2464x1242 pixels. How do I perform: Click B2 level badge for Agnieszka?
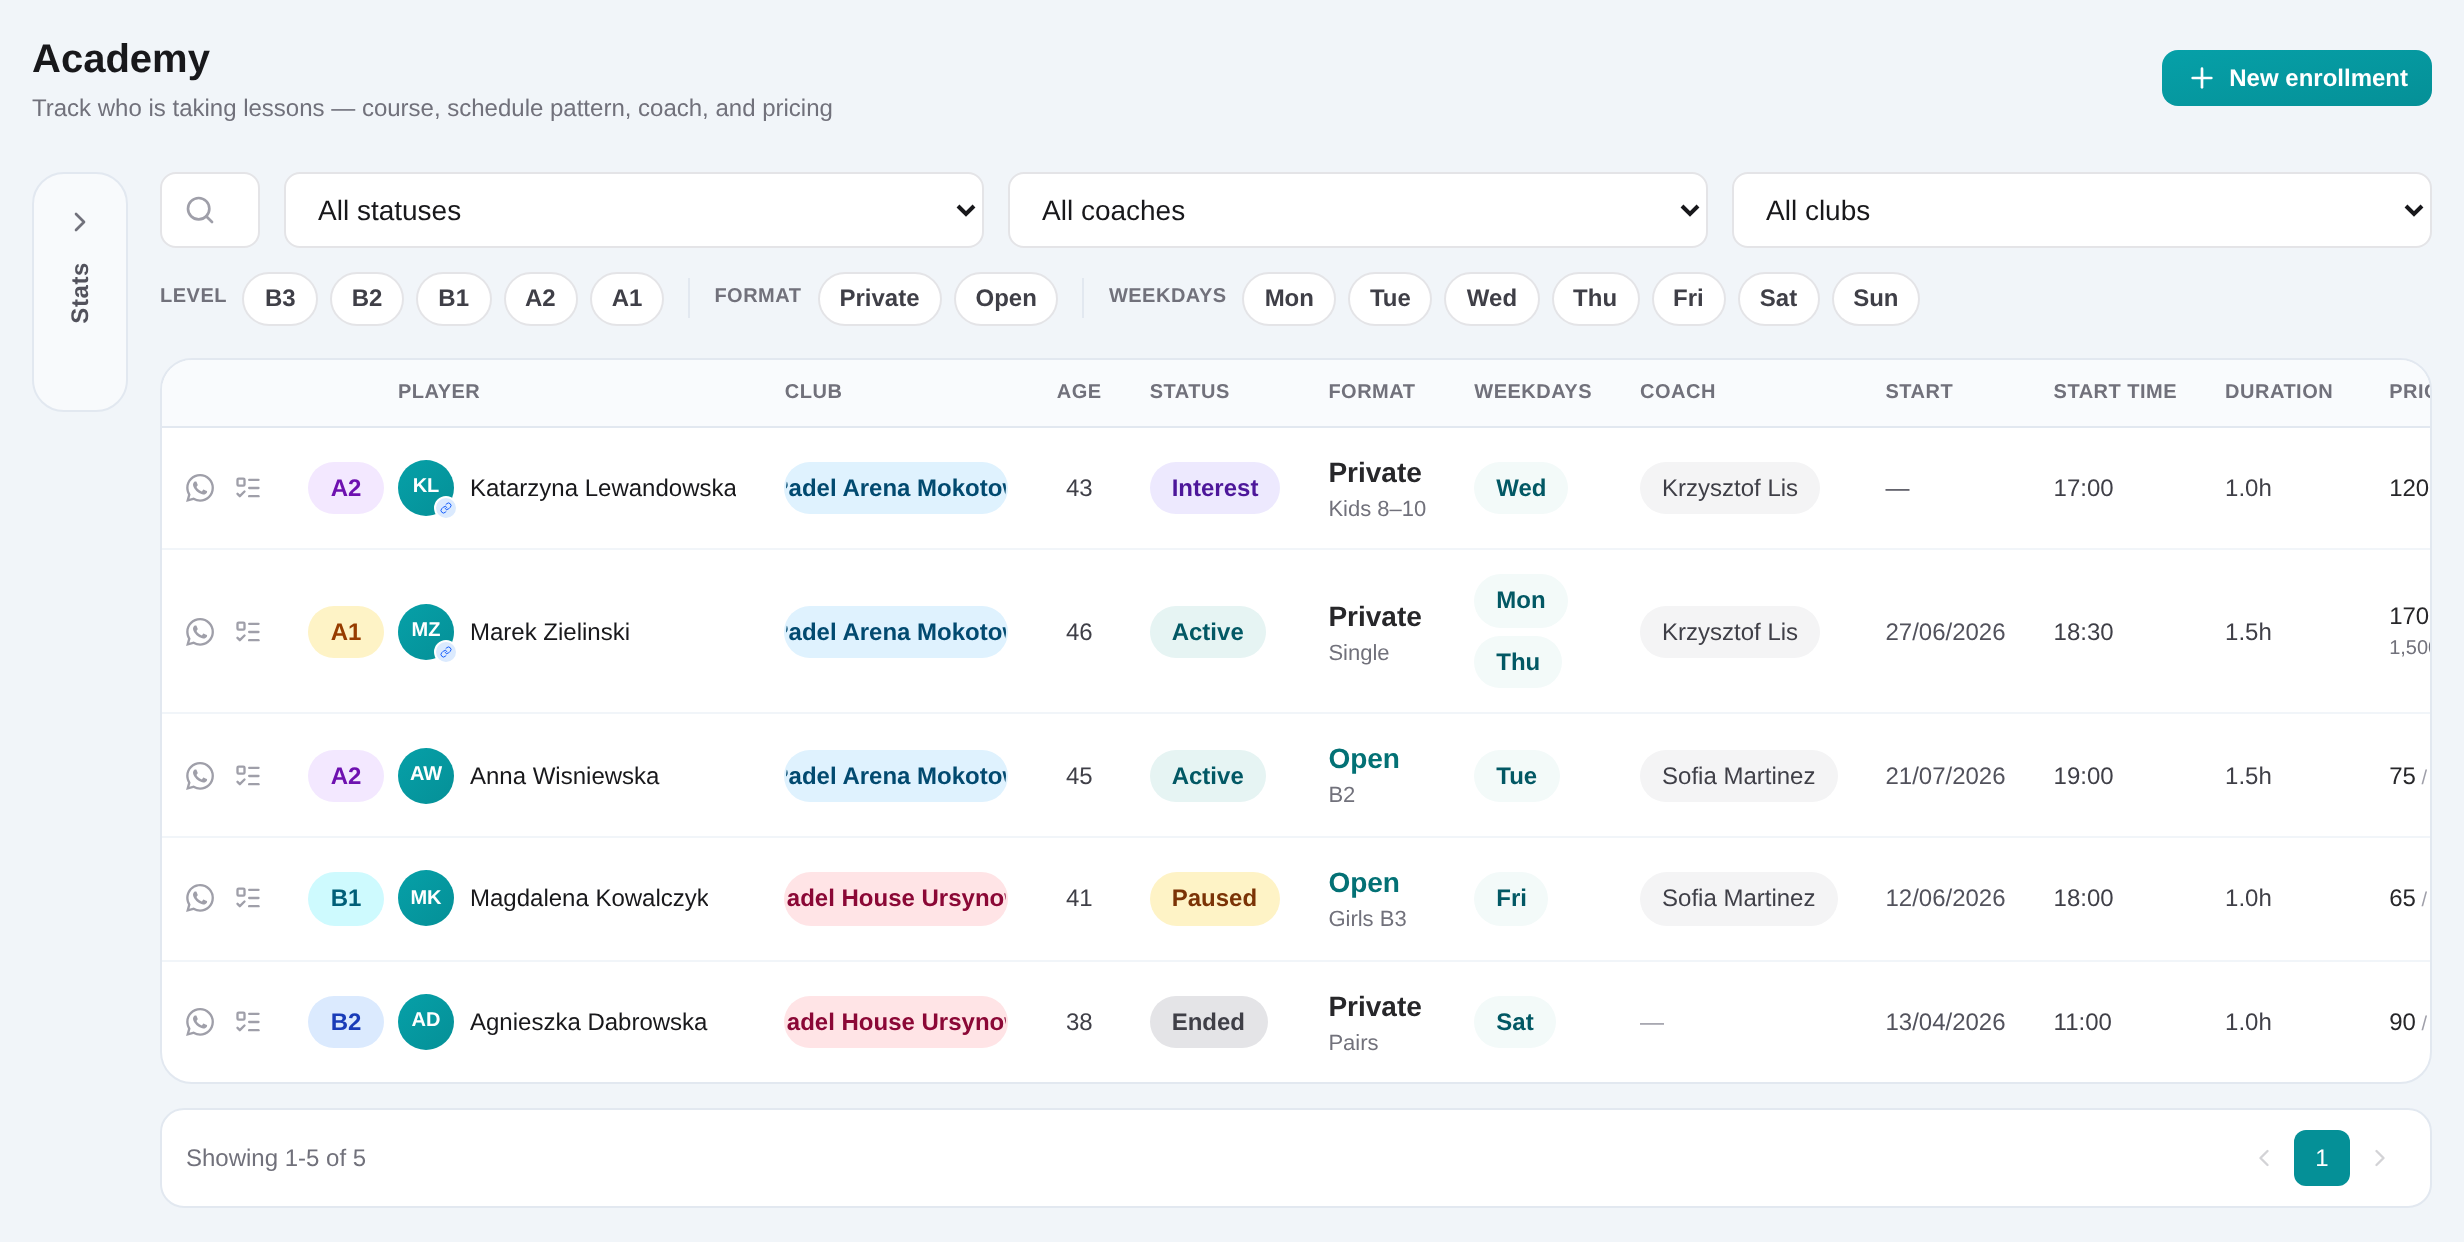[x=346, y=1022]
